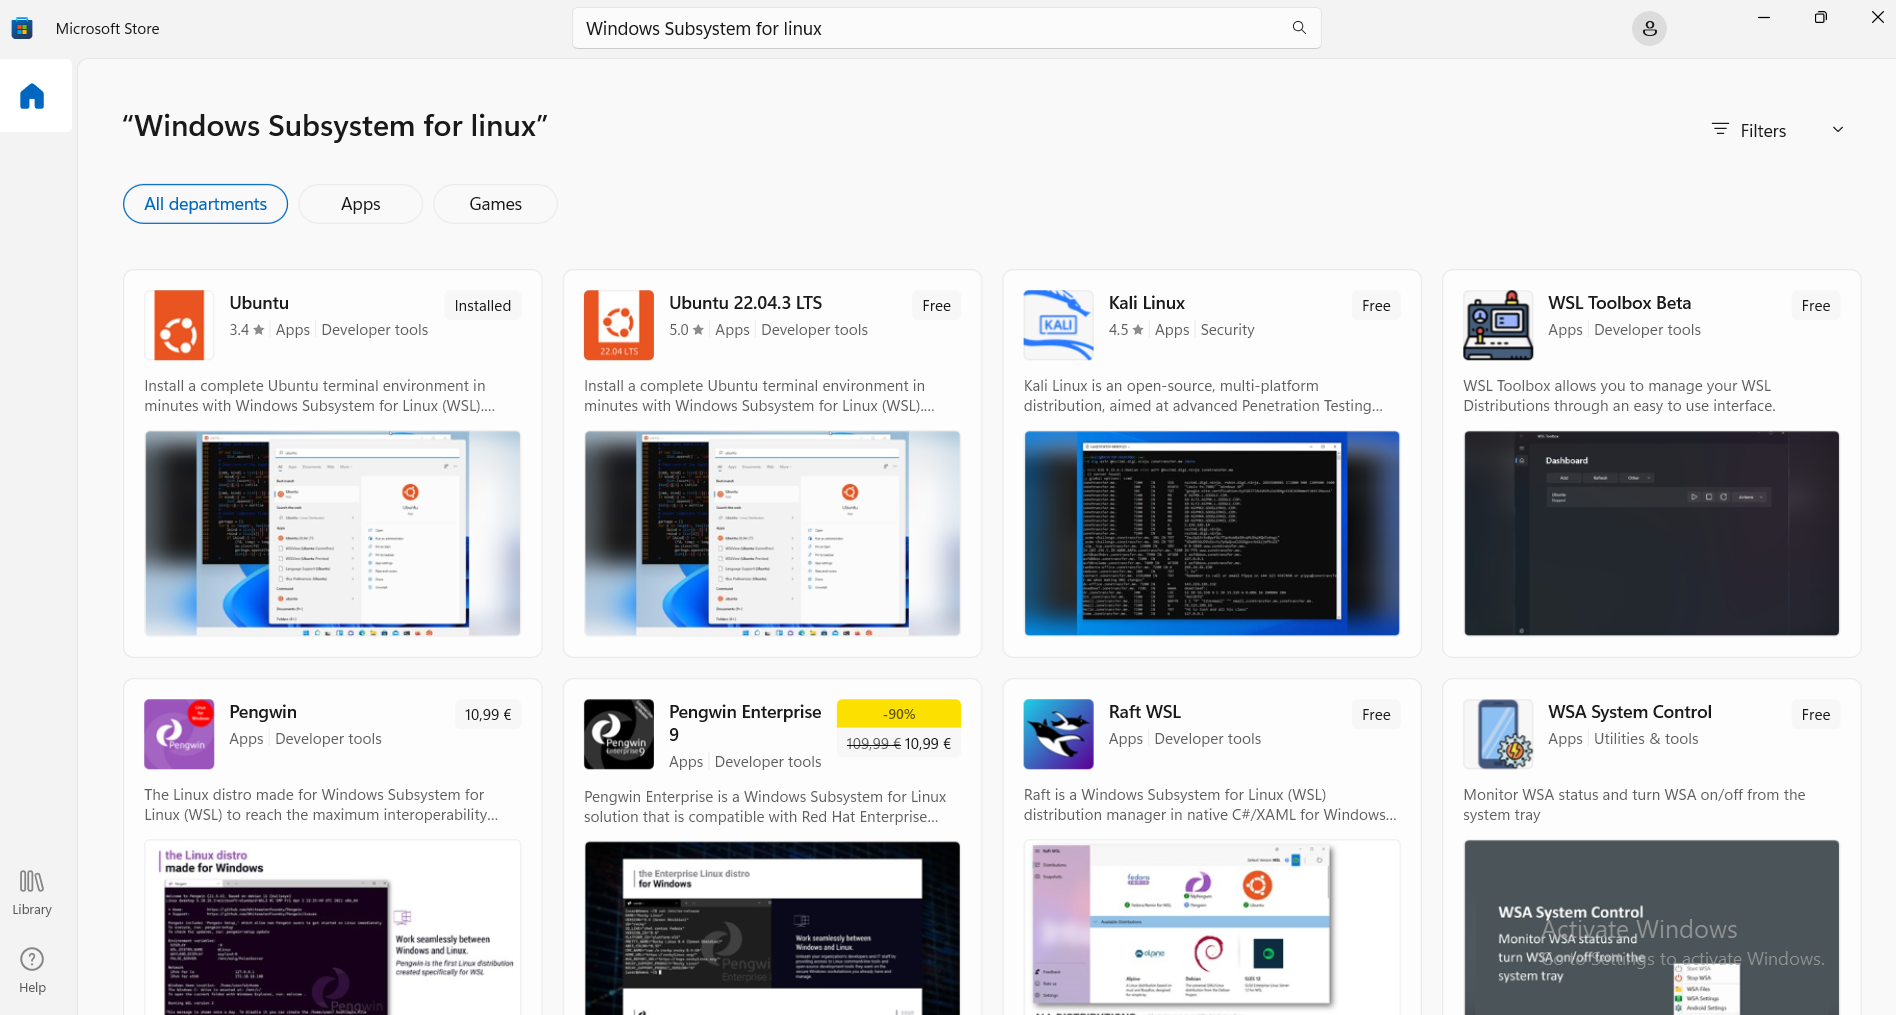Viewport: 1896px width, 1015px height.
Task: Open the Help section
Action: click(32, 970)
